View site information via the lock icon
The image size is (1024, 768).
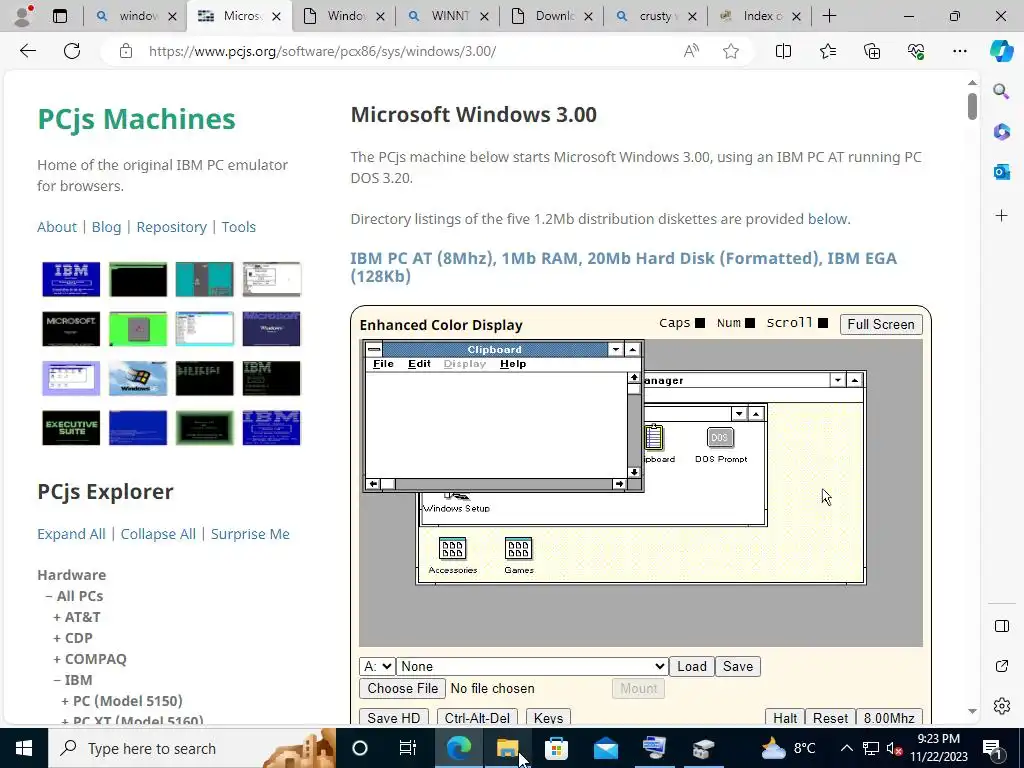point(126,51)
